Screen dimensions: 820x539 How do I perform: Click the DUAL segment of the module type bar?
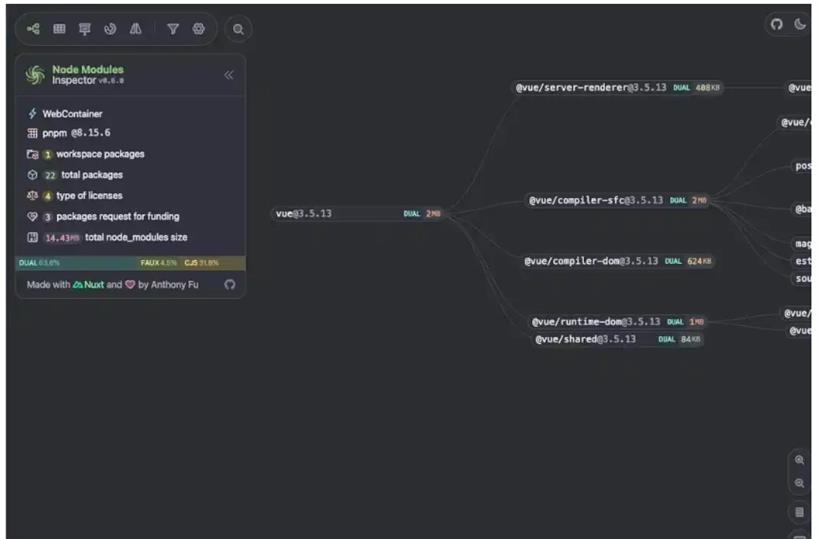pyautogui.click(x=76, y=262)
